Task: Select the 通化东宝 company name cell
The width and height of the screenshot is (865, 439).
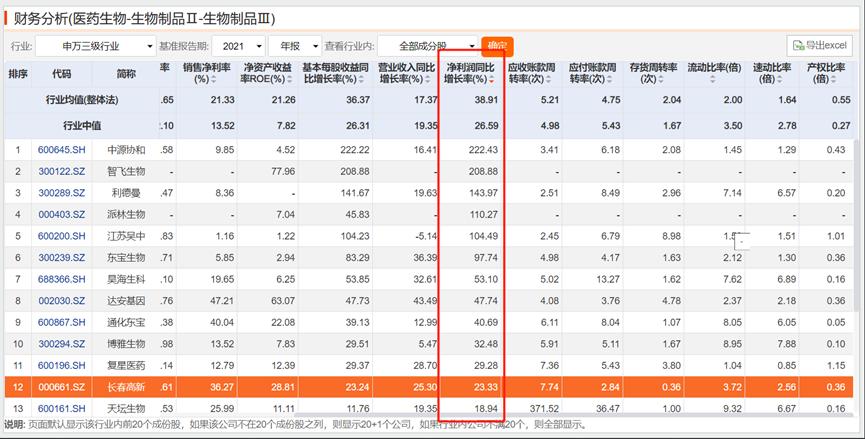Action: coord(126,322)
